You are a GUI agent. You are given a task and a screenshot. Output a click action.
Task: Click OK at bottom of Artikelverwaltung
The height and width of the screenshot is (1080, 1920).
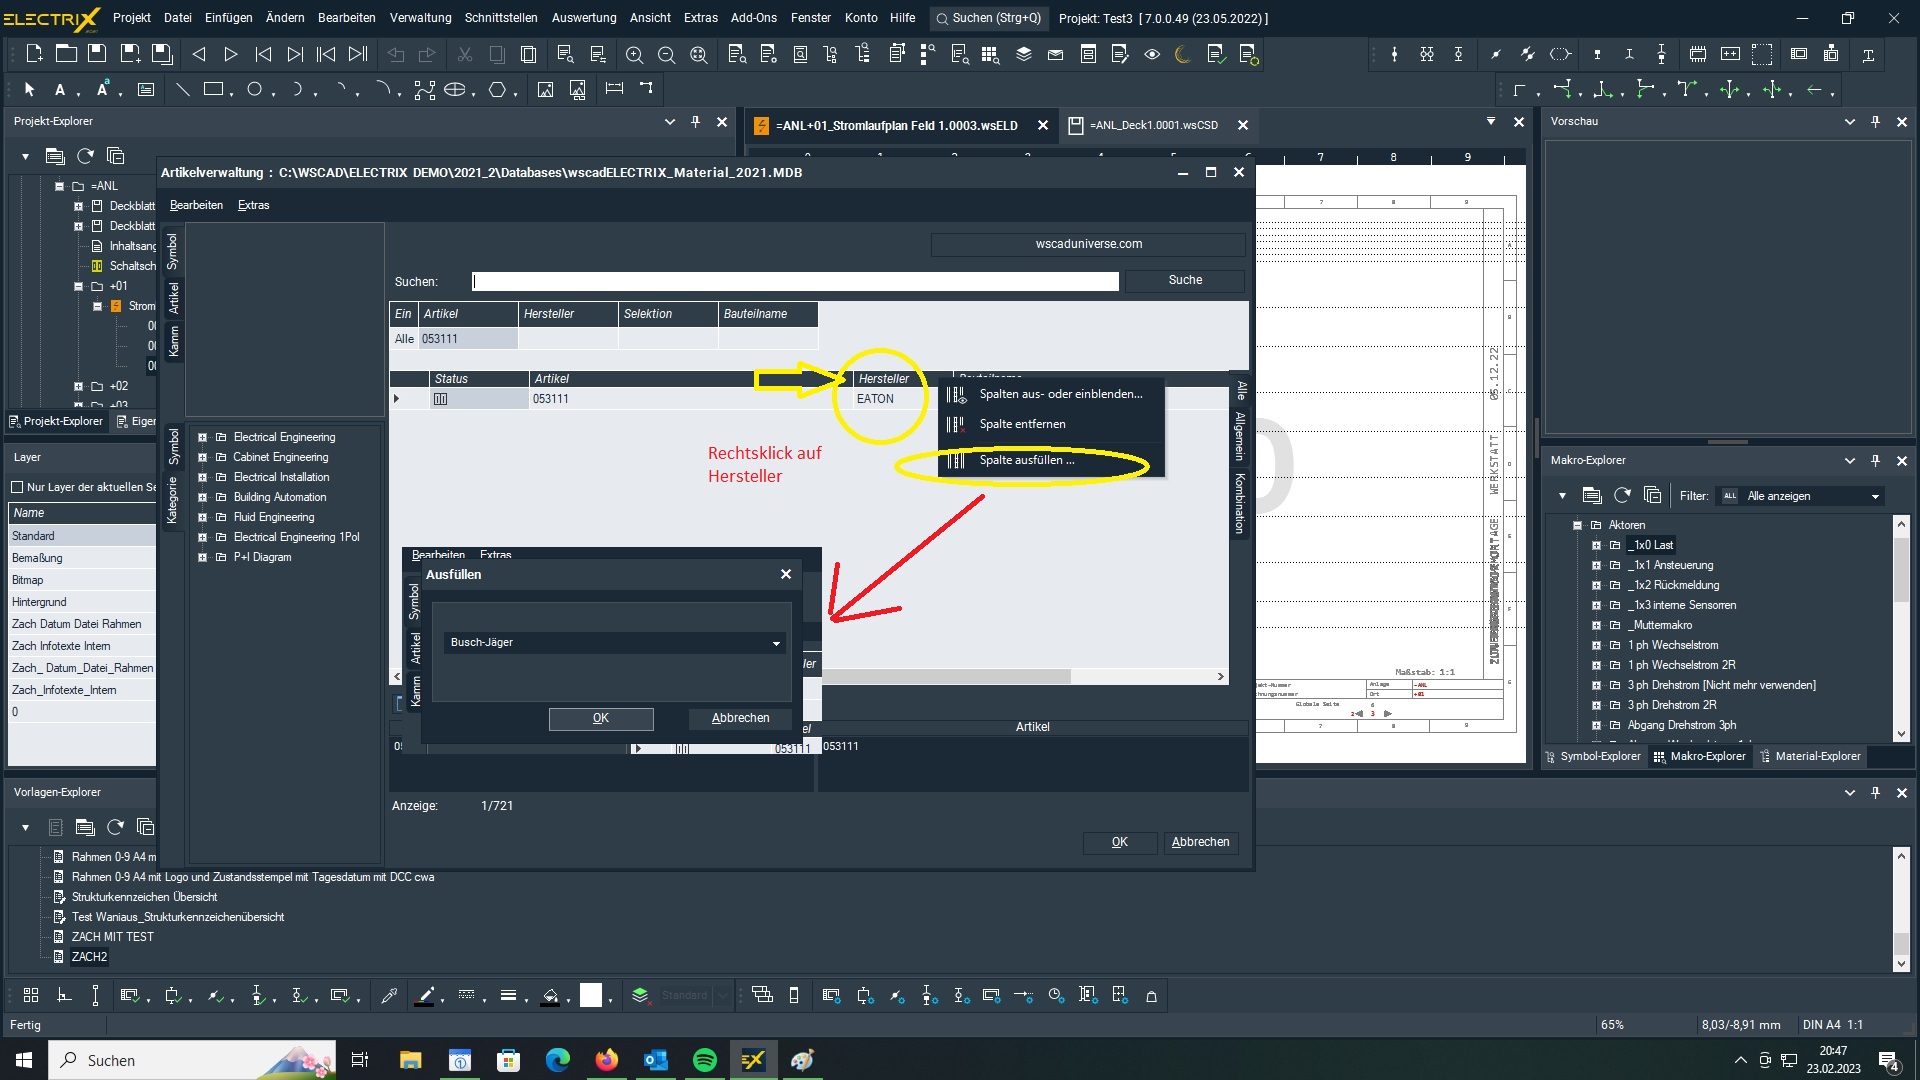(x=1120, y=842)
